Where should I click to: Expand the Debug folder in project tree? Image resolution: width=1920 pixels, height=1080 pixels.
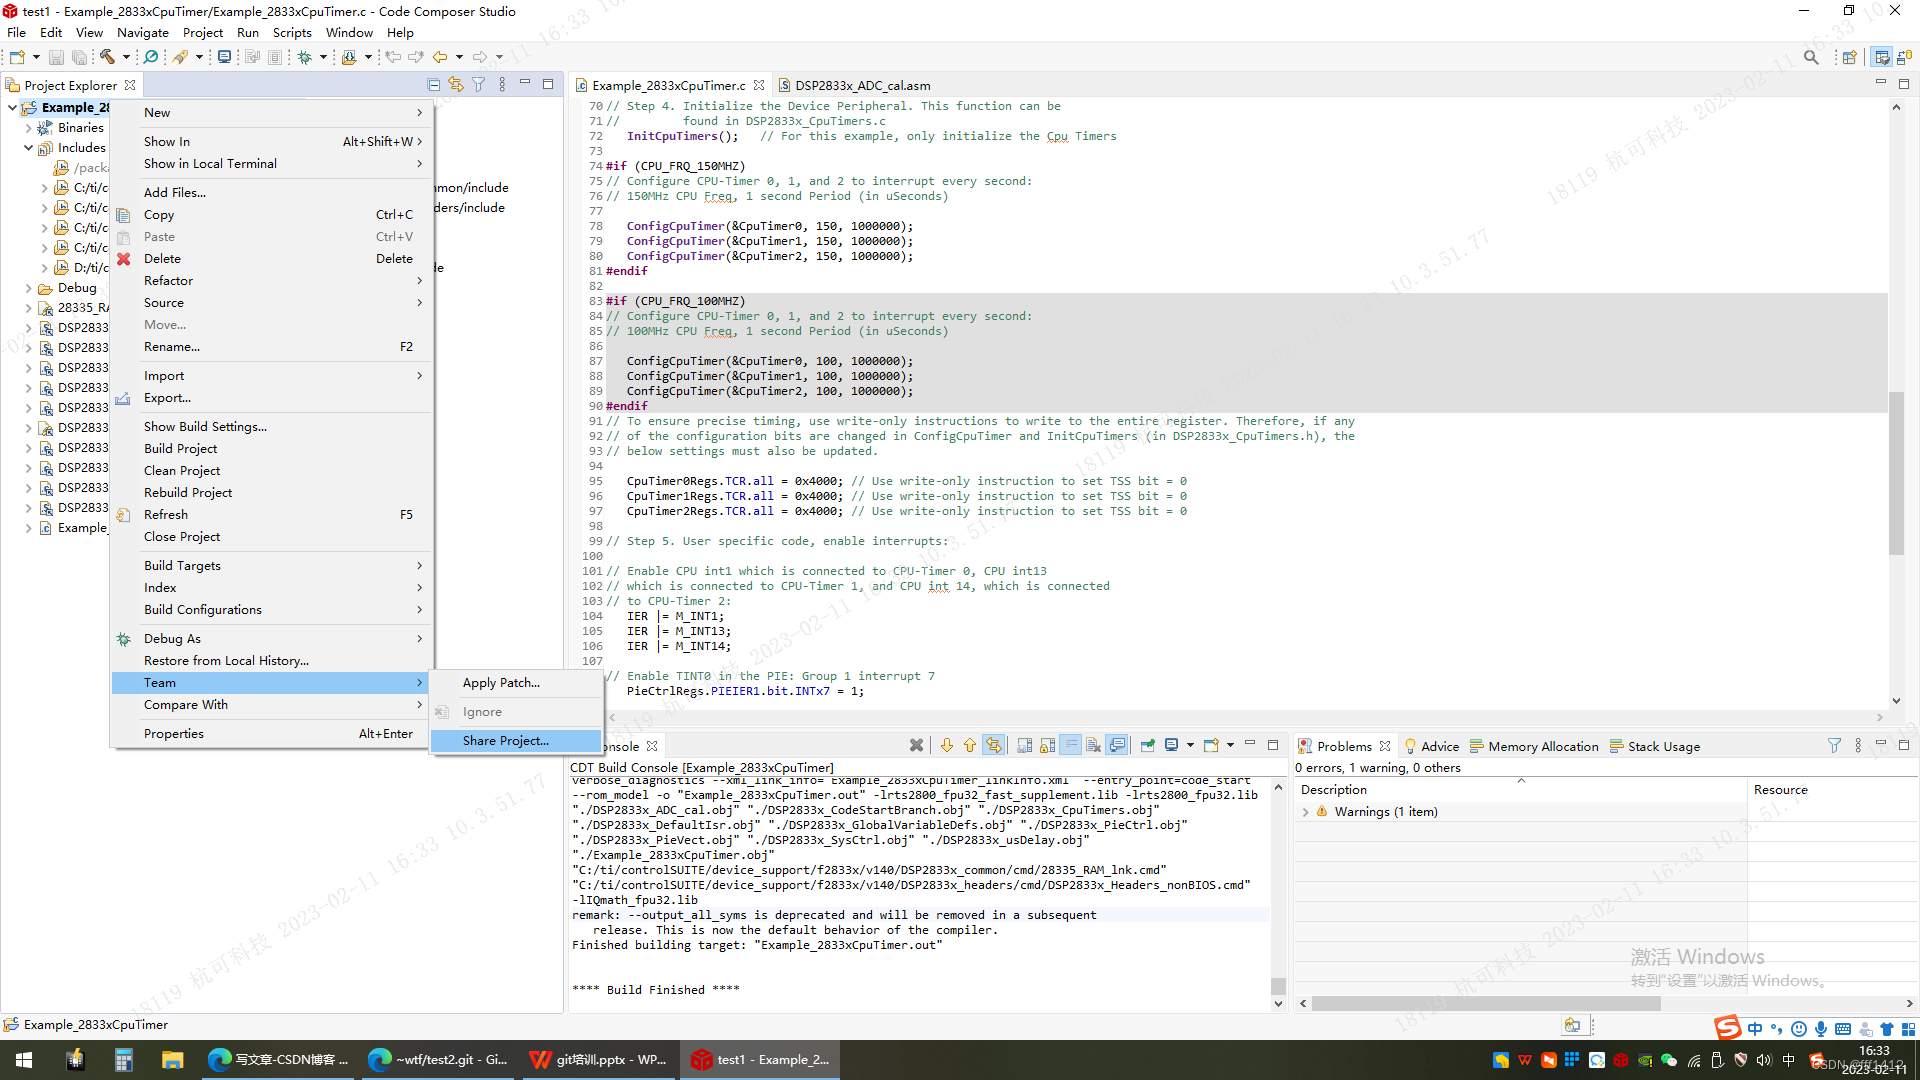28,288
